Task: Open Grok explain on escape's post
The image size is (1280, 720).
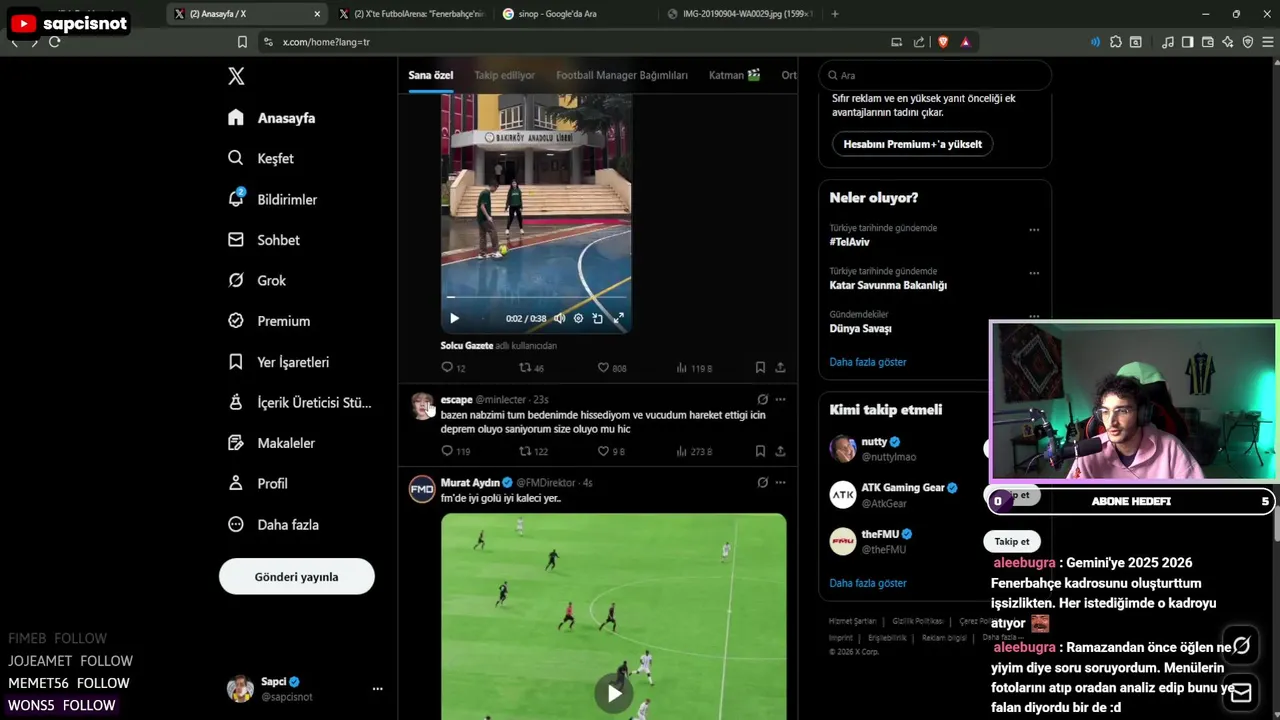Action: tap(762, 399)
